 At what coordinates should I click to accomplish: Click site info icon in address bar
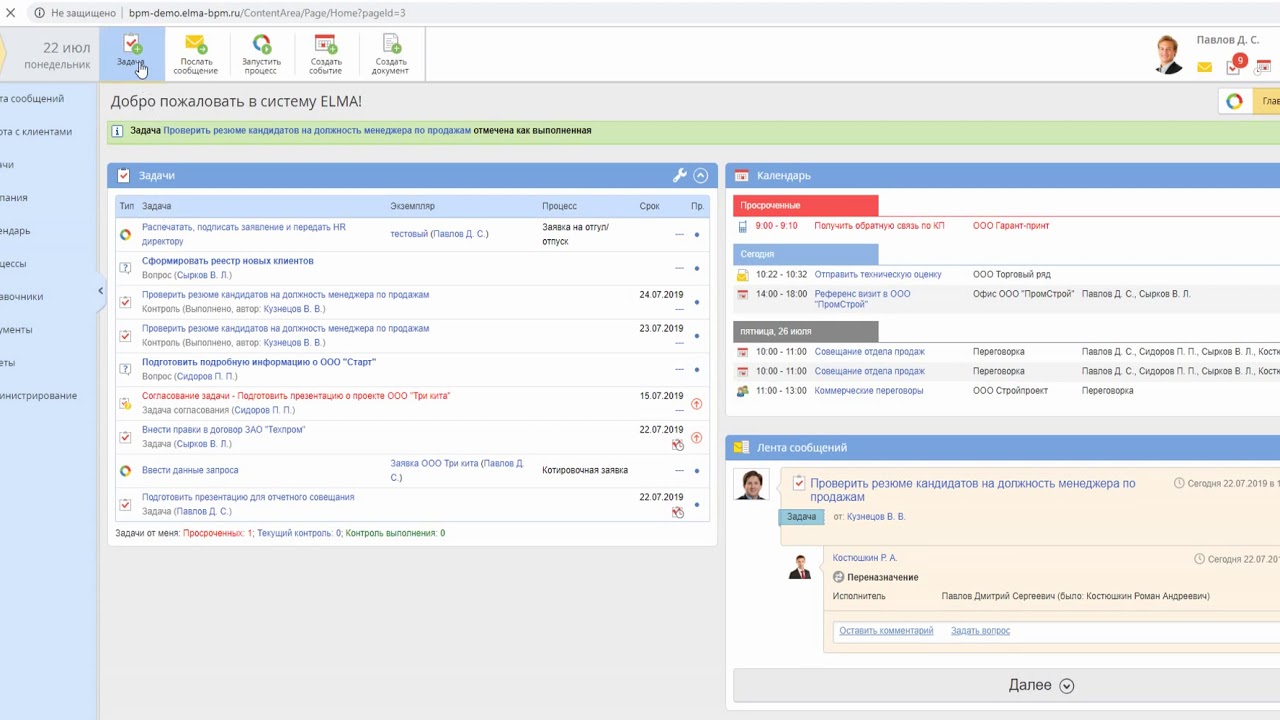click(39, 13)
